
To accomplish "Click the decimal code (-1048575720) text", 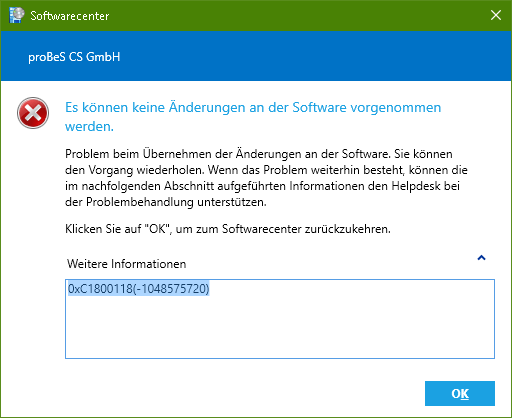I will tap(171, 289).
